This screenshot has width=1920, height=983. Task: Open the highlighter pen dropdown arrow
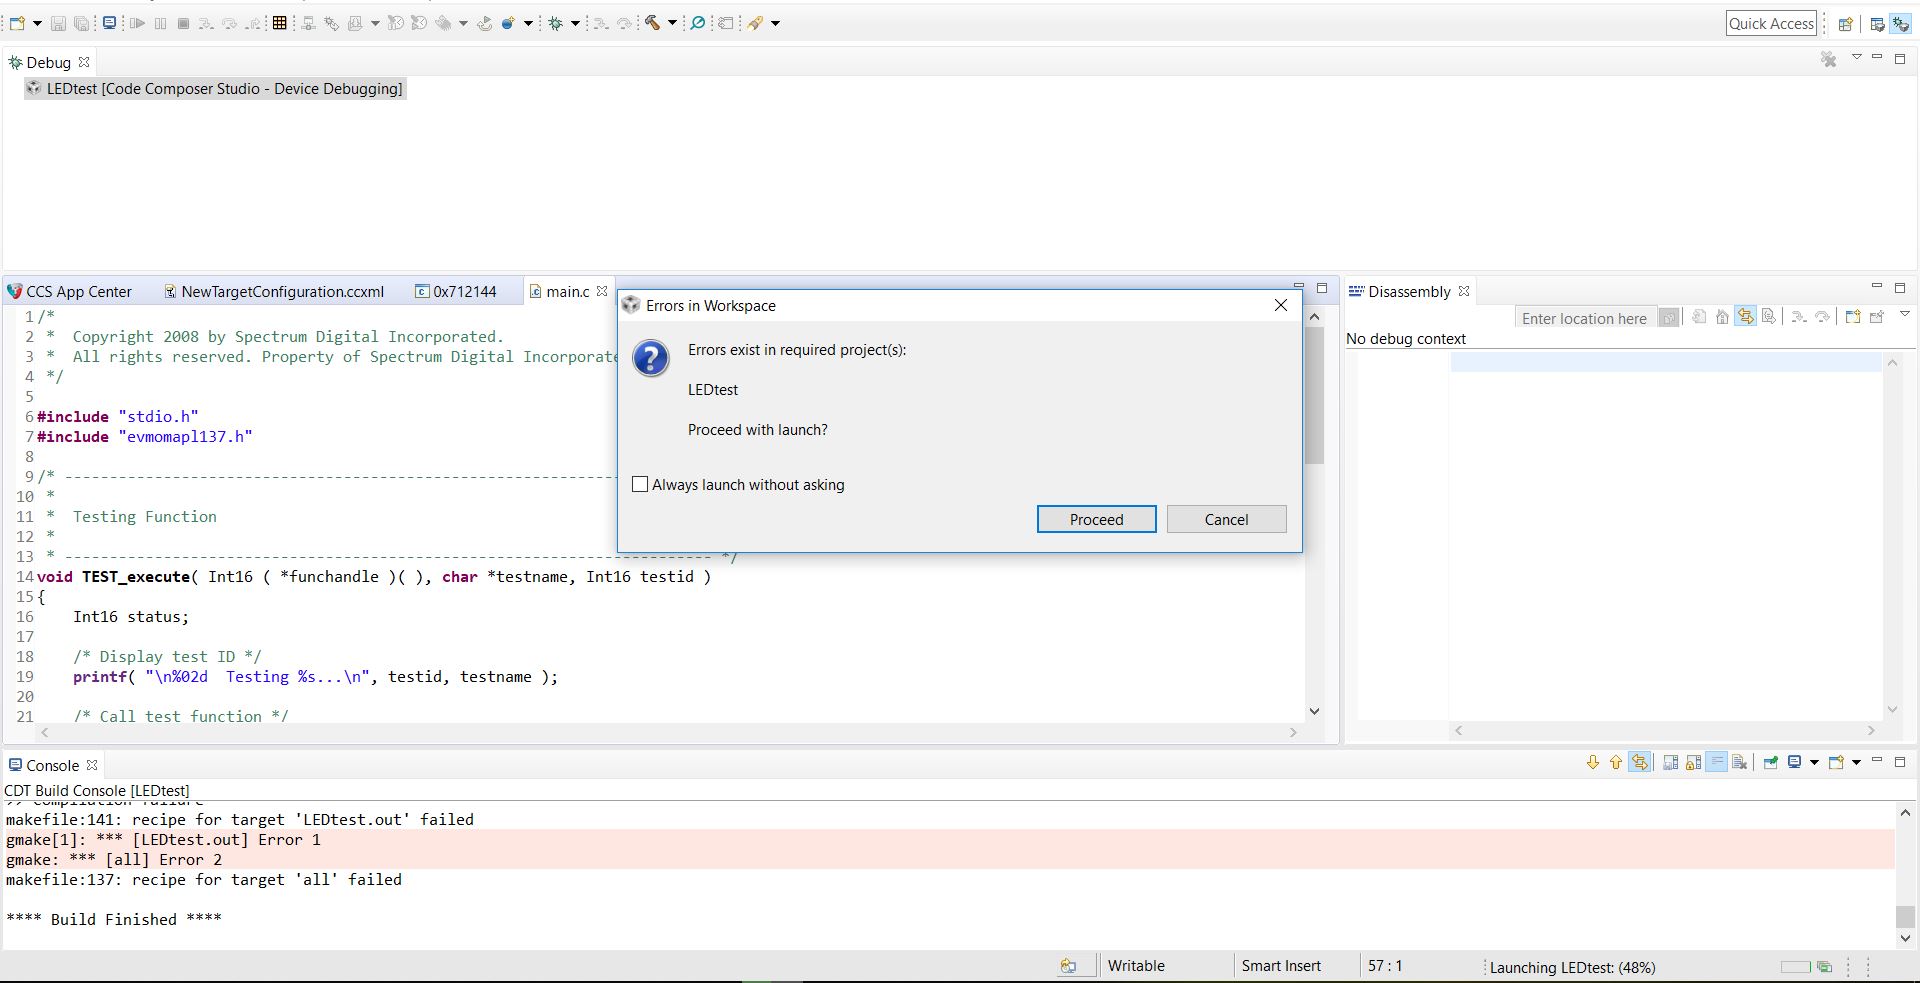coord(775,23)
